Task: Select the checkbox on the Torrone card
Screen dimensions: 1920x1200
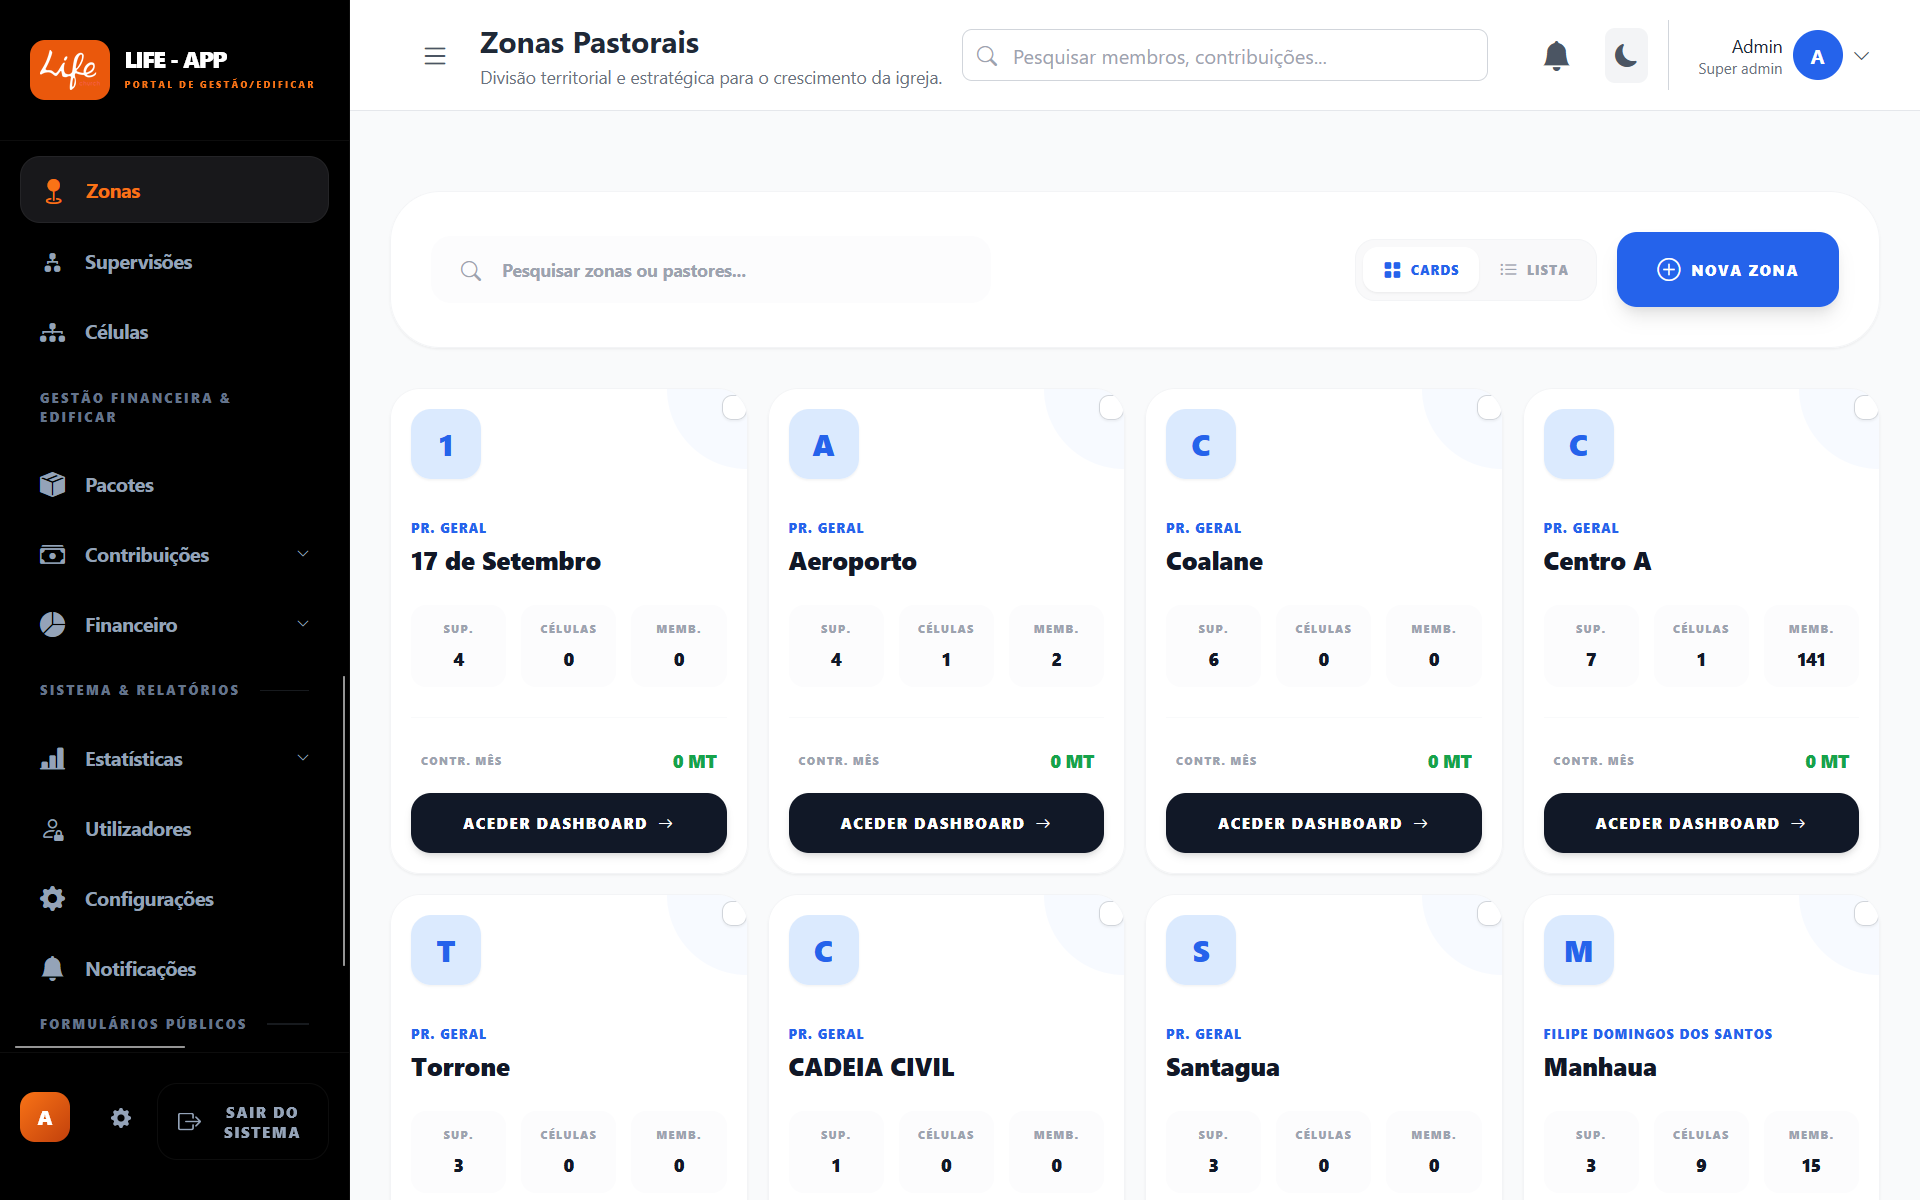Action: coord(734,912)
